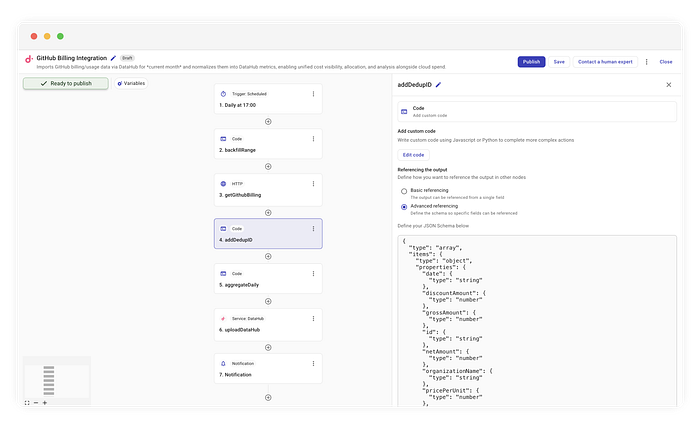Click the Ready to publish status indicator
The width and height of the screenshot is (700, 428).
(66, 83)
